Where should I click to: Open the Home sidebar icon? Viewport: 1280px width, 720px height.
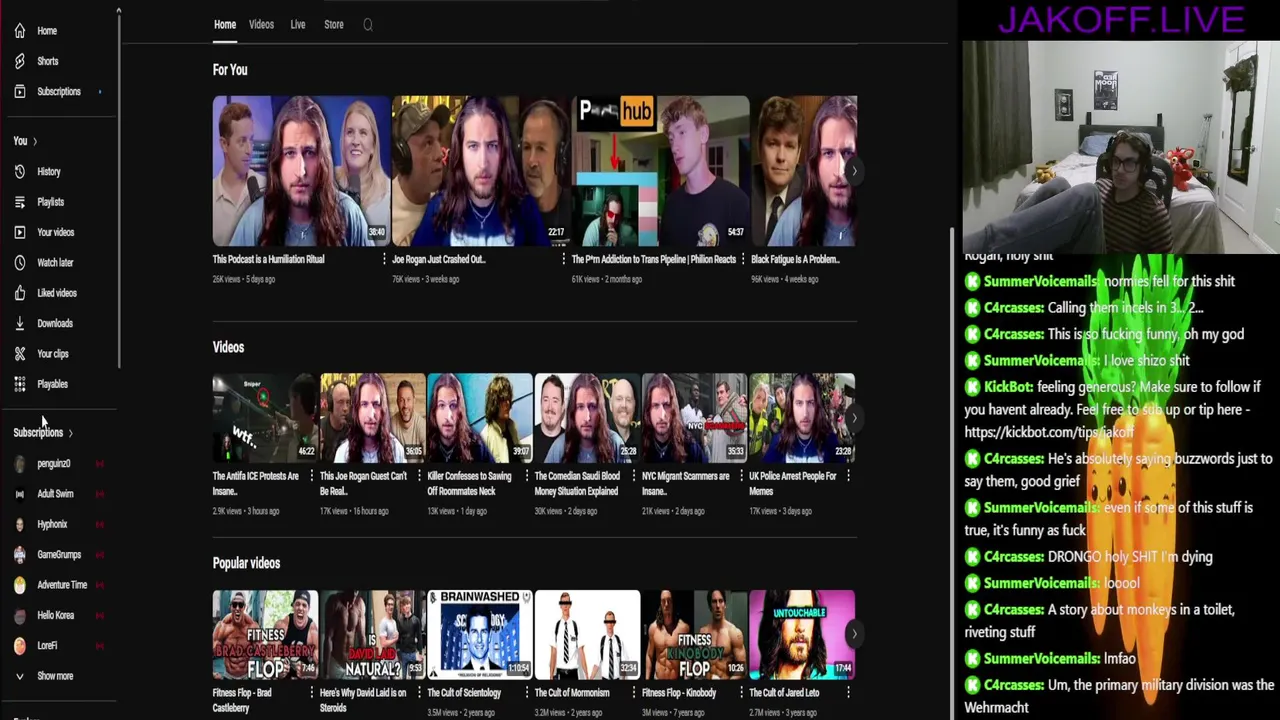19,31
